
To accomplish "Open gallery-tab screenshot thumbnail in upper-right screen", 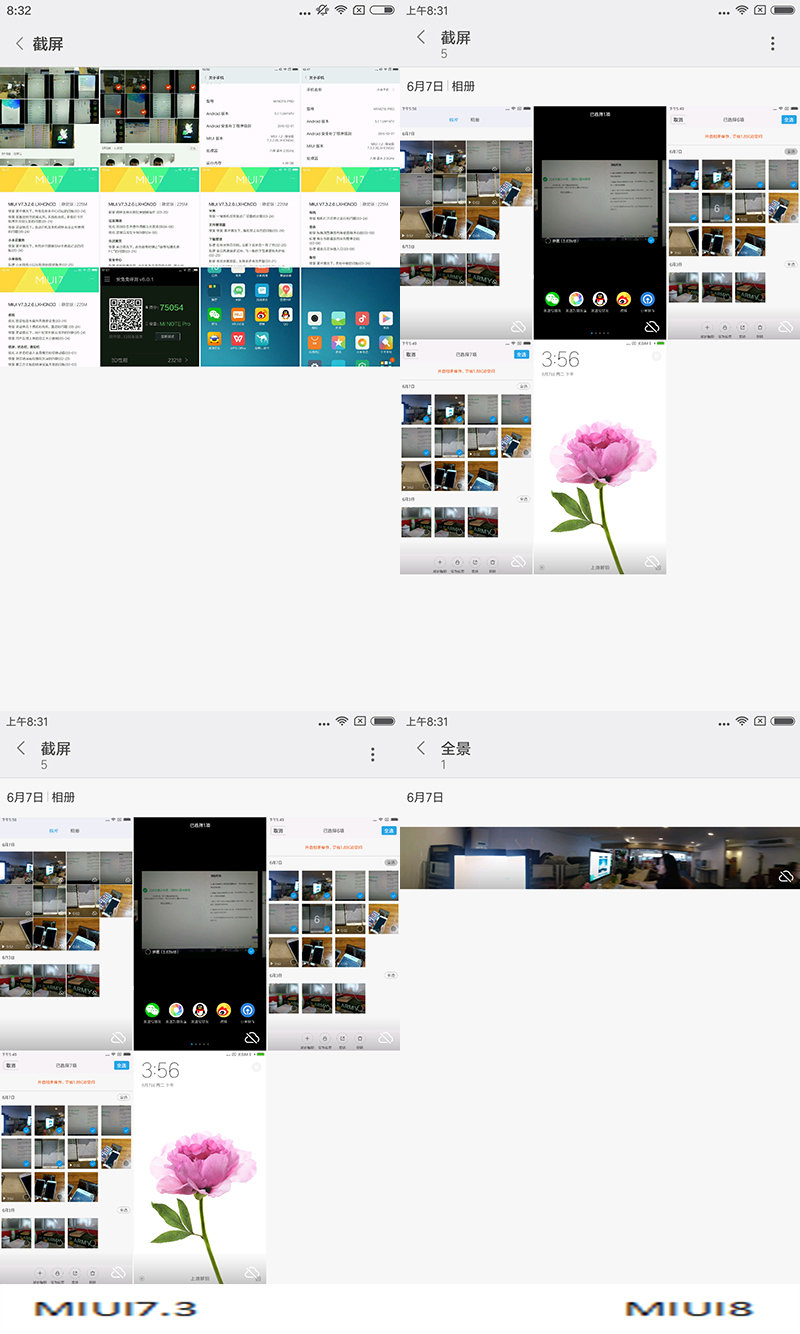I will 466,222.
